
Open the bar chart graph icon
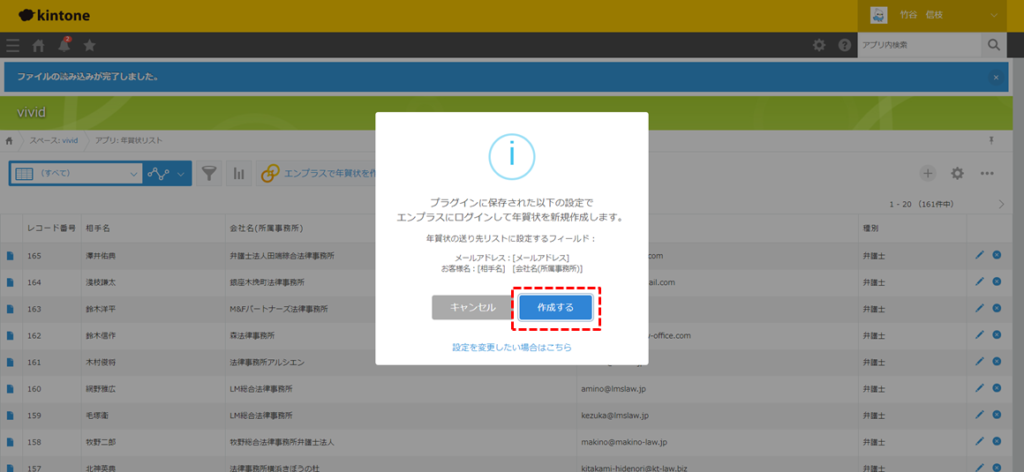[x=239, y=173]
